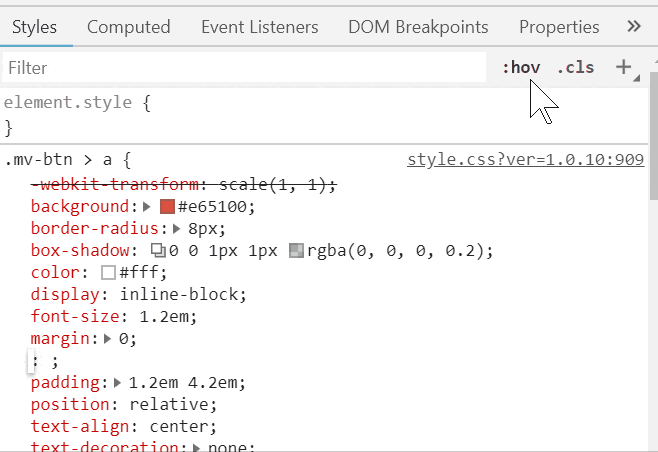Select the DOM Breakpoints tab
Screen dimensions: 658x452
click(418, 27)
